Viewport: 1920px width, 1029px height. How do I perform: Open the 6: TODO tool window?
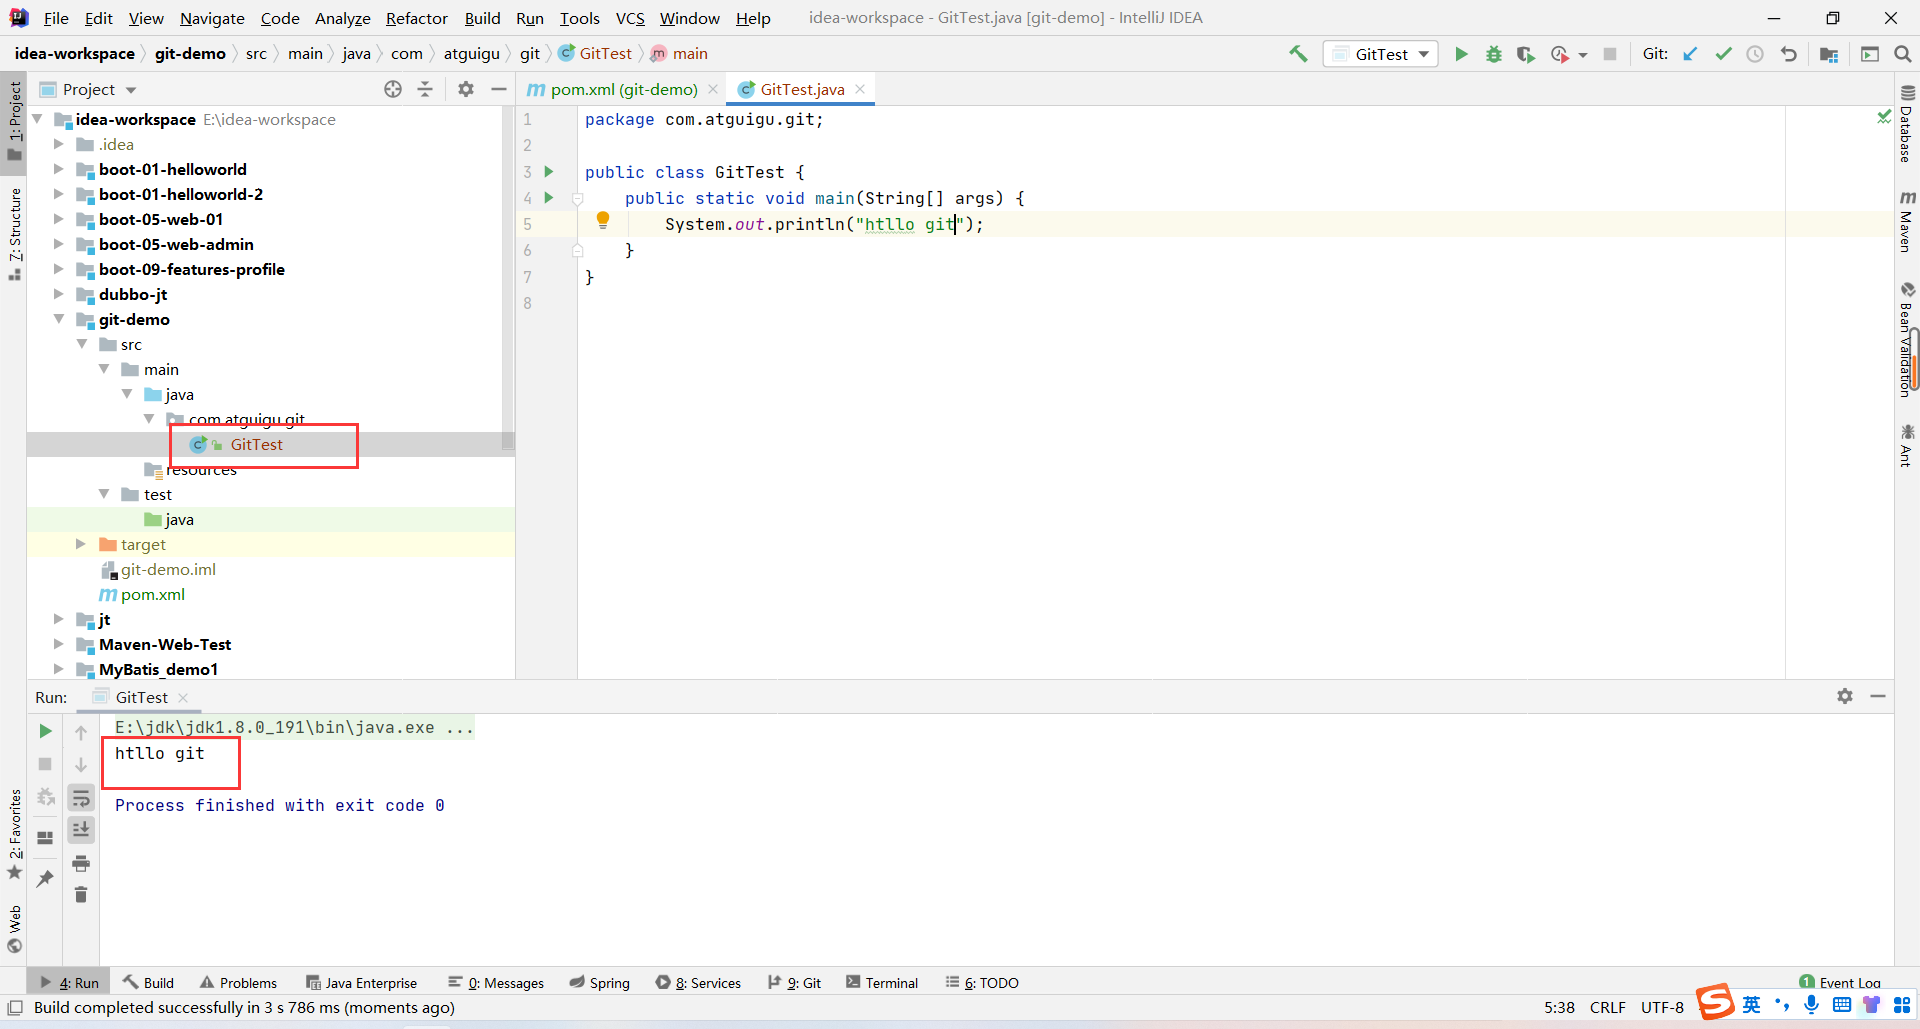[x=982, y=982]
